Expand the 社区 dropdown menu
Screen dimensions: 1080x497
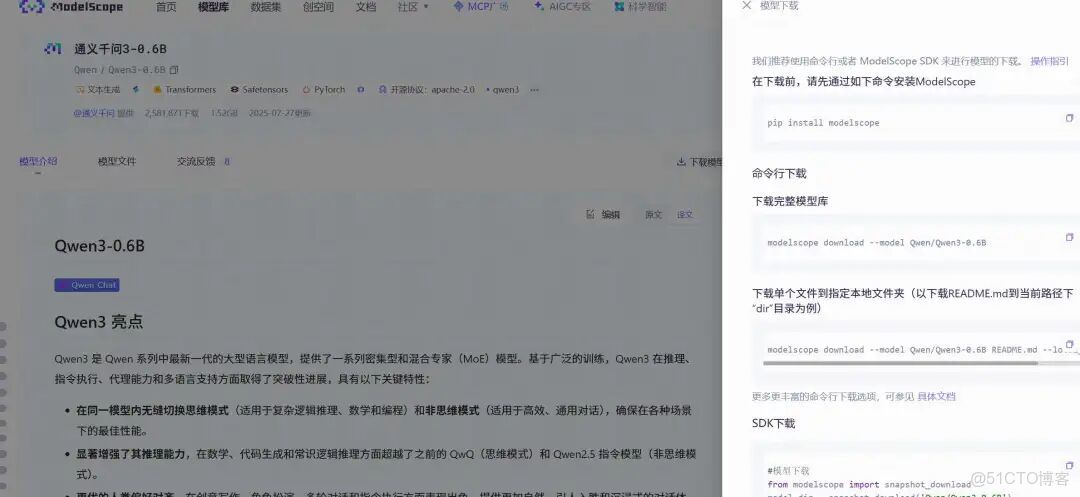[x=413, y=8]
